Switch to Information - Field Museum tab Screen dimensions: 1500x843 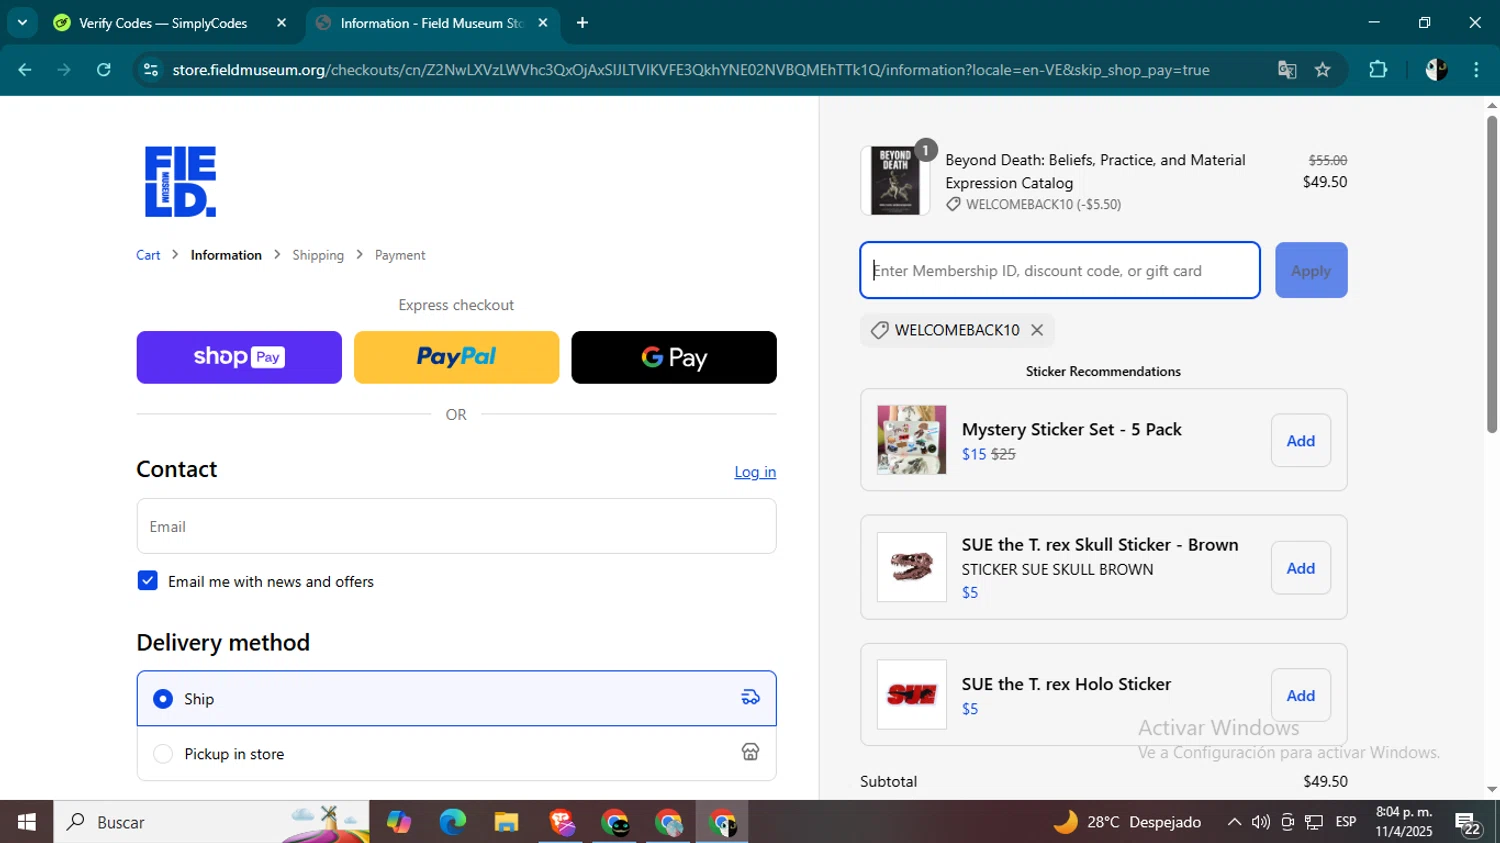click(x=432, y=23)
